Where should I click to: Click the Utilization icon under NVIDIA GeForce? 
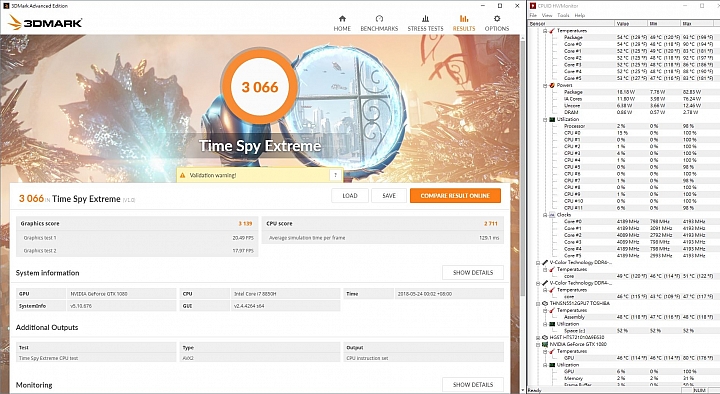[552, 365]
